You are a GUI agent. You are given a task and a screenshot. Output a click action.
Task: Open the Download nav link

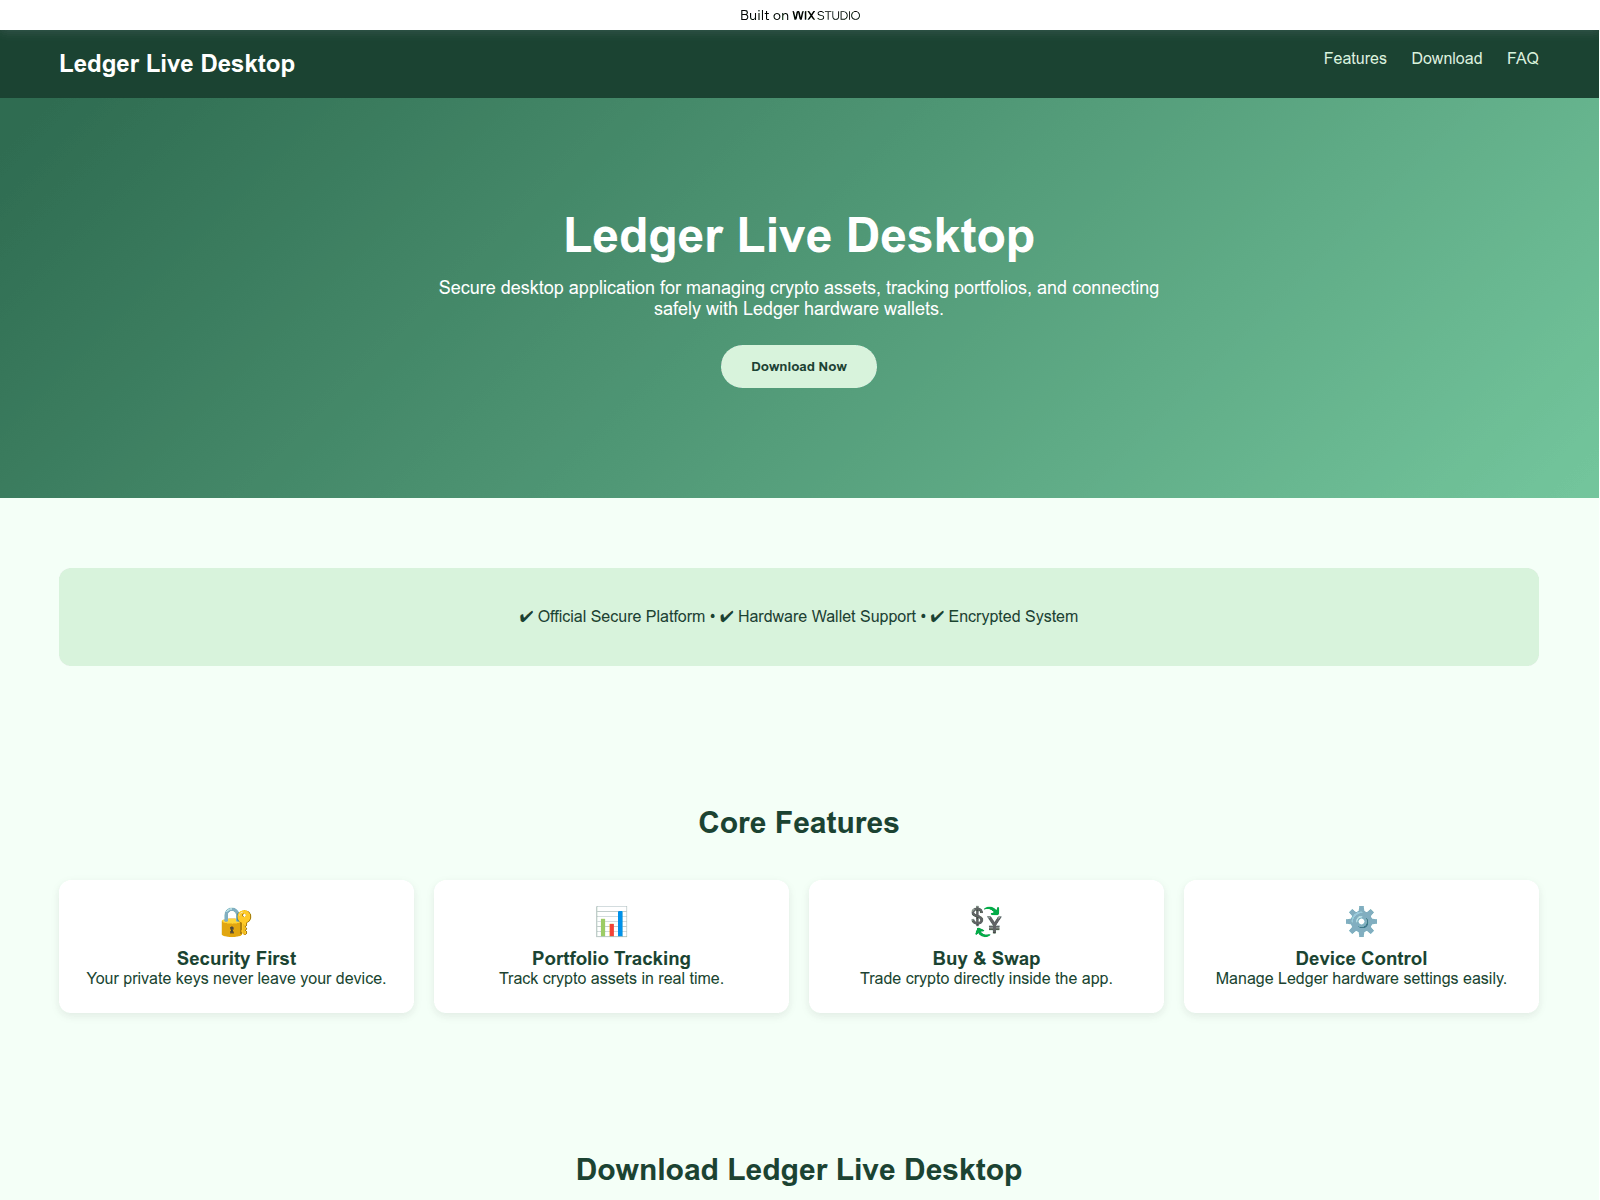click(1447, 58)
